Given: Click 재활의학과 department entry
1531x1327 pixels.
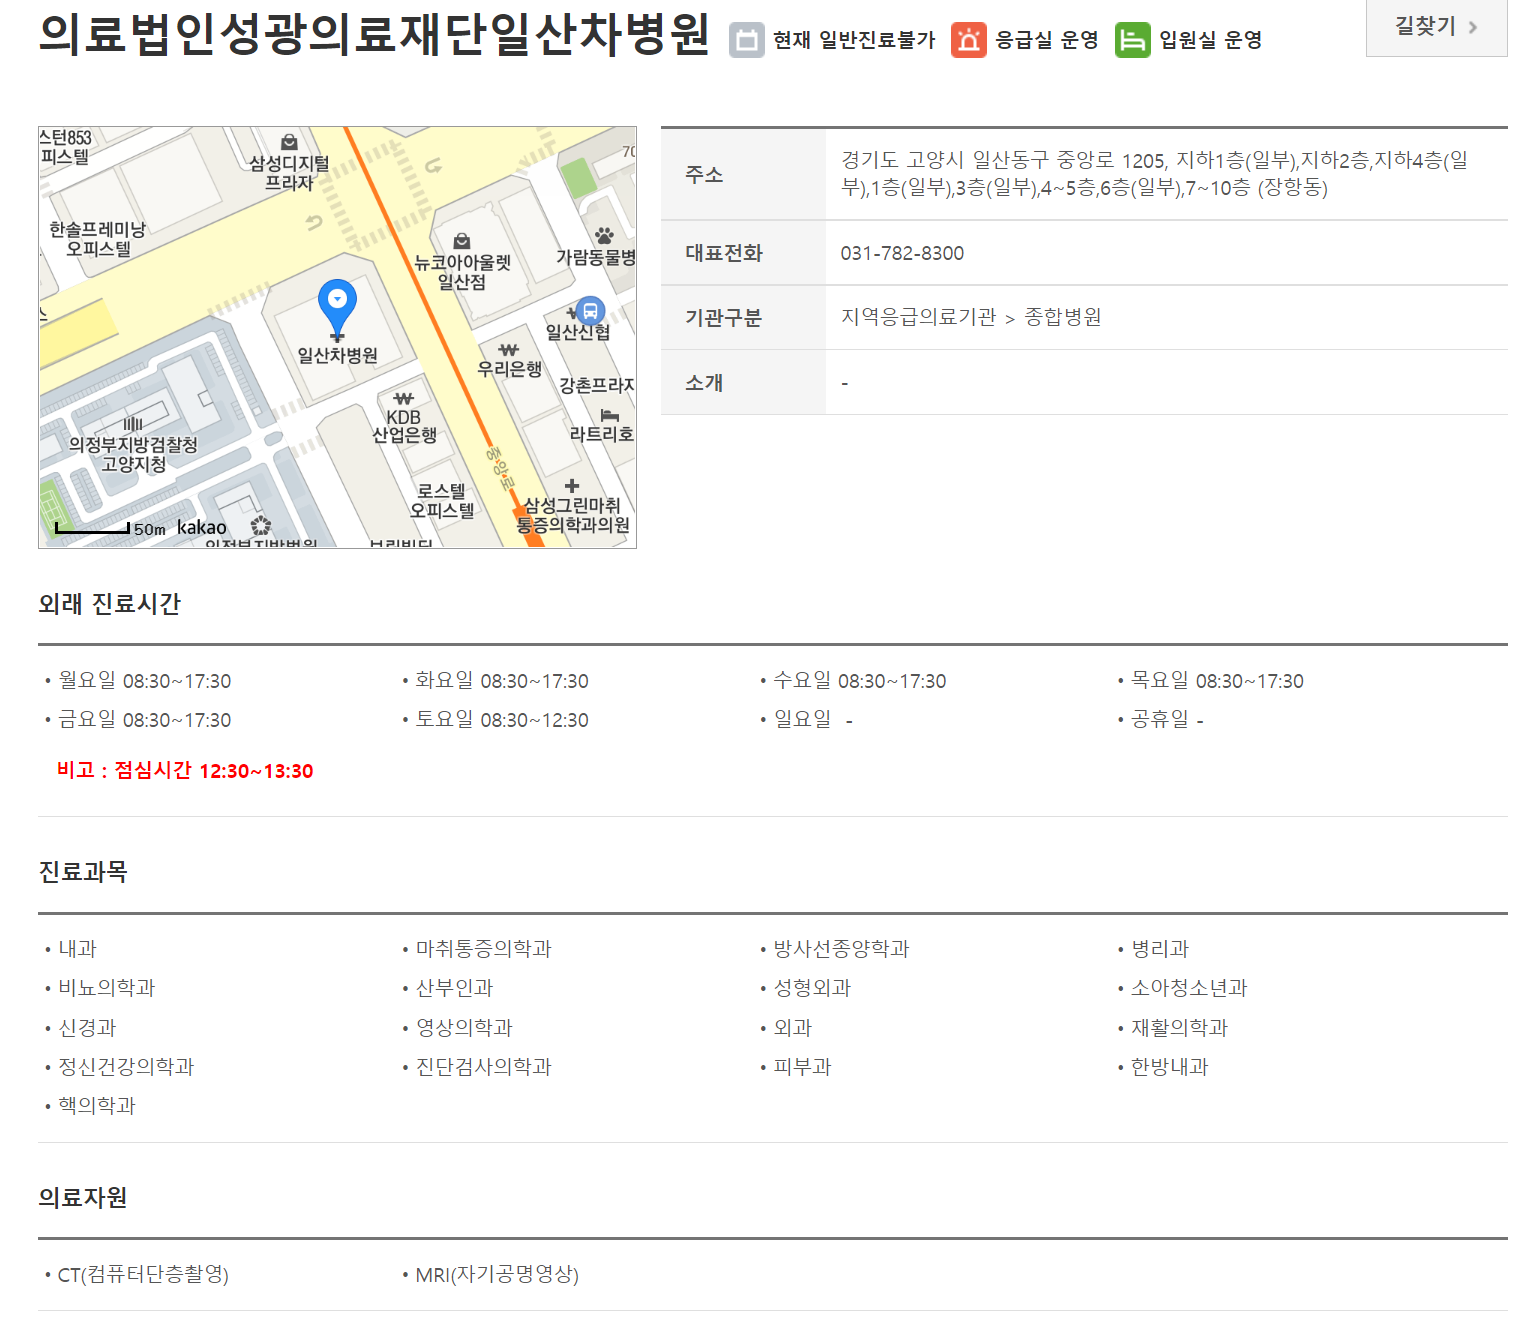Looking at the screenshot, I should pyautogui.click(x=1179, y=1028).
